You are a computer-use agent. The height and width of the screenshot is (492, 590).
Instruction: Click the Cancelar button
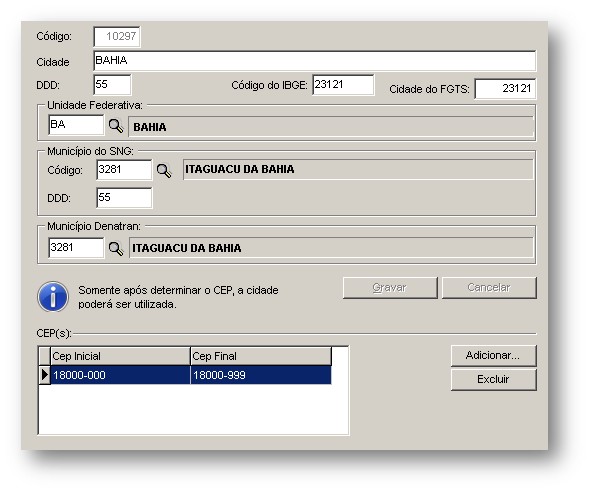click(x=489, y=288)
